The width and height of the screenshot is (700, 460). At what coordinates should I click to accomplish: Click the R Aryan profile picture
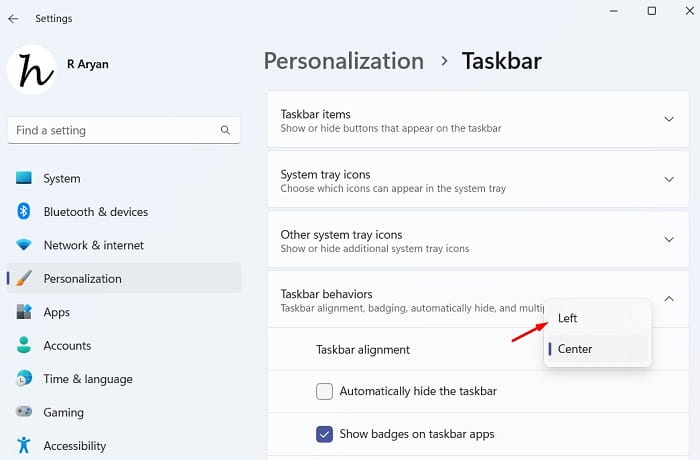[31, 69]
